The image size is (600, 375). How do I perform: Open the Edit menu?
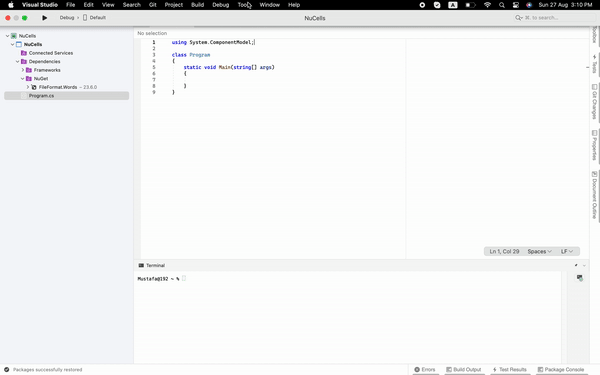[88, 5]
